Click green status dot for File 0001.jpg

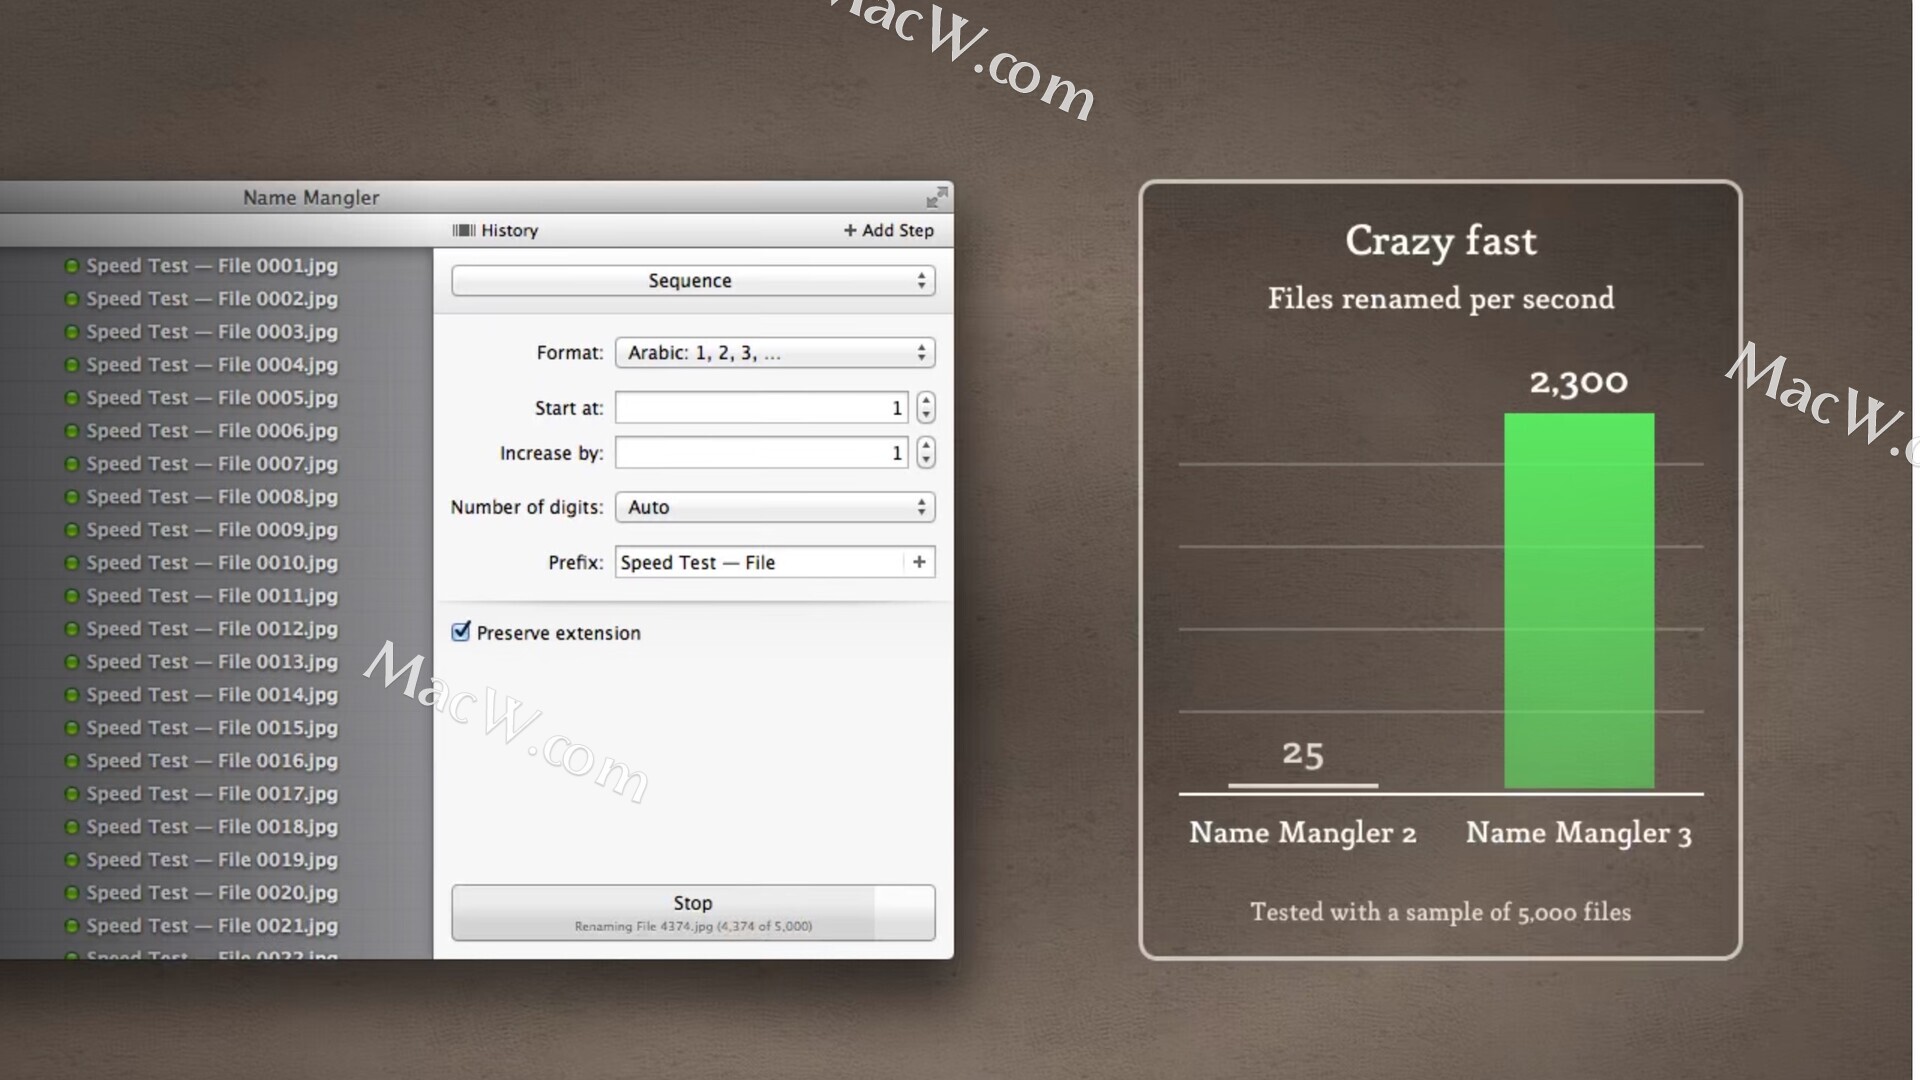pyautogui.click(x=72, y=266)
